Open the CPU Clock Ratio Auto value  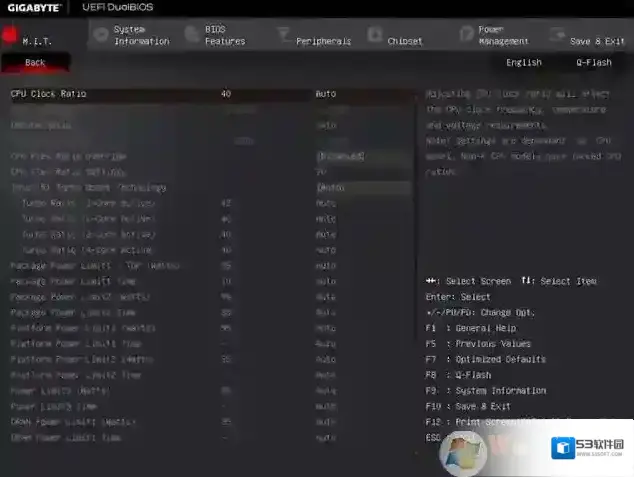(x=326, y=94)
